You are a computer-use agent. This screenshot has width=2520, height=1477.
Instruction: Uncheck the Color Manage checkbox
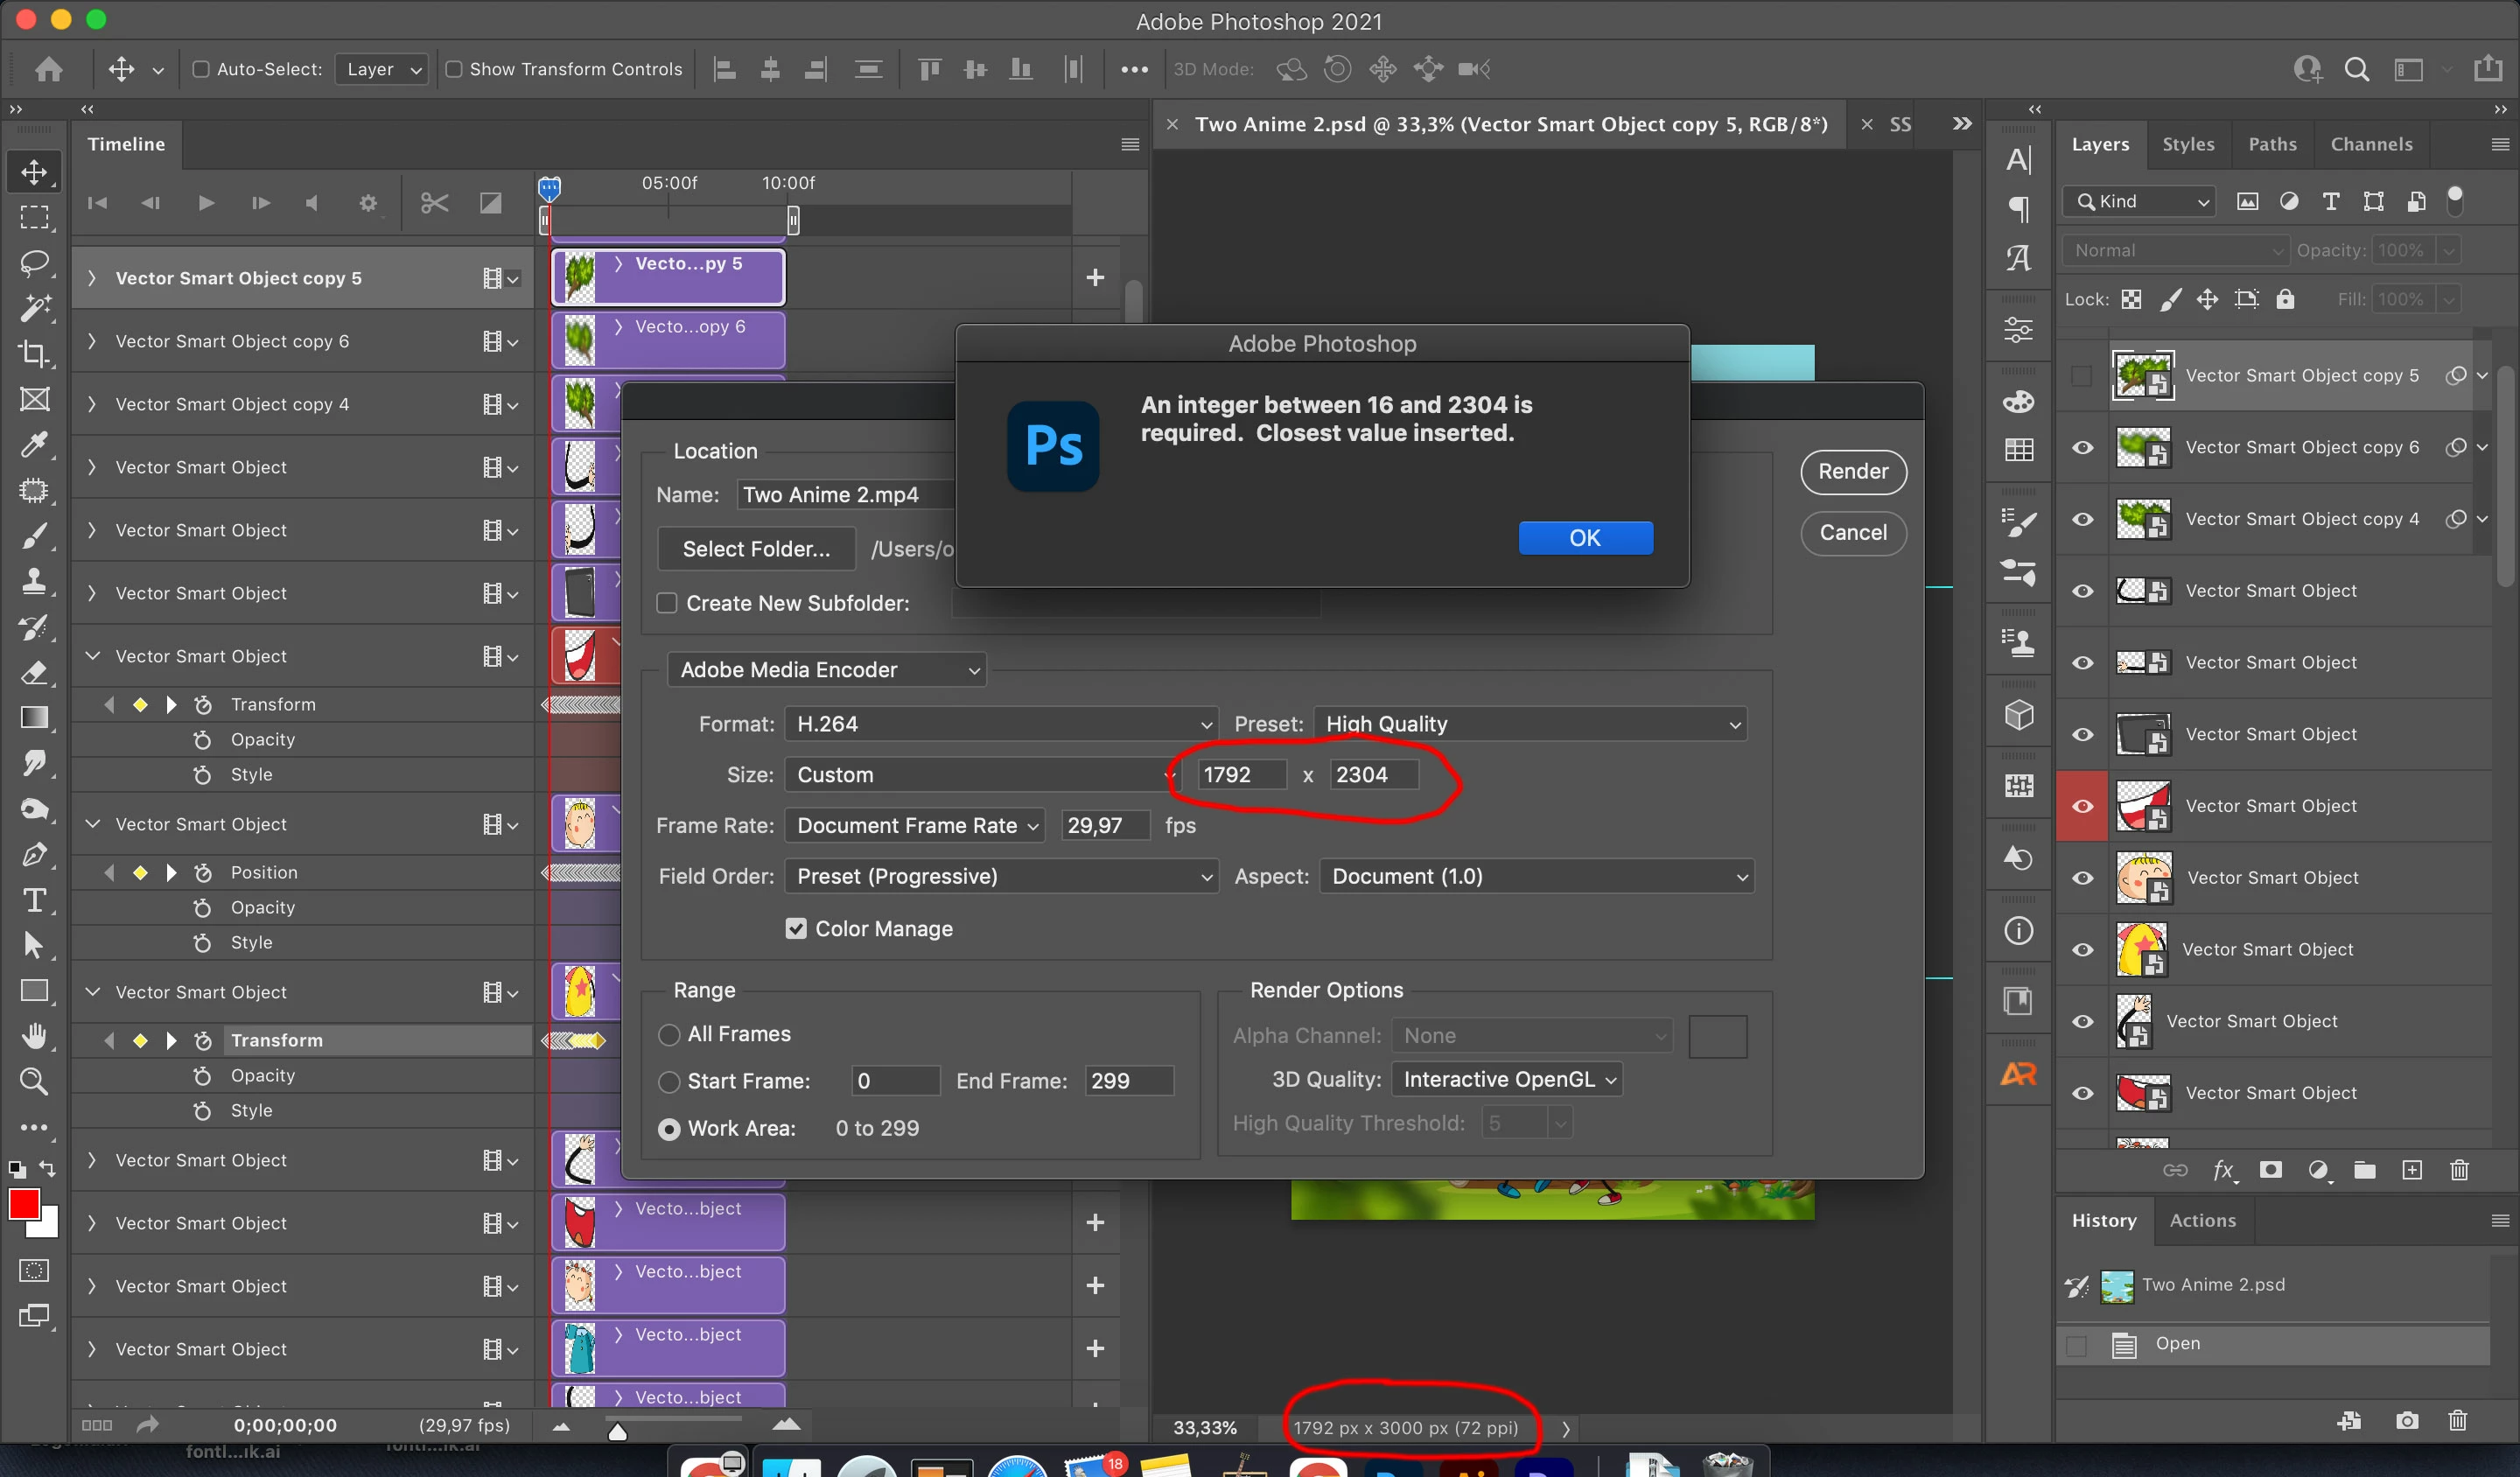coord(796,928)
